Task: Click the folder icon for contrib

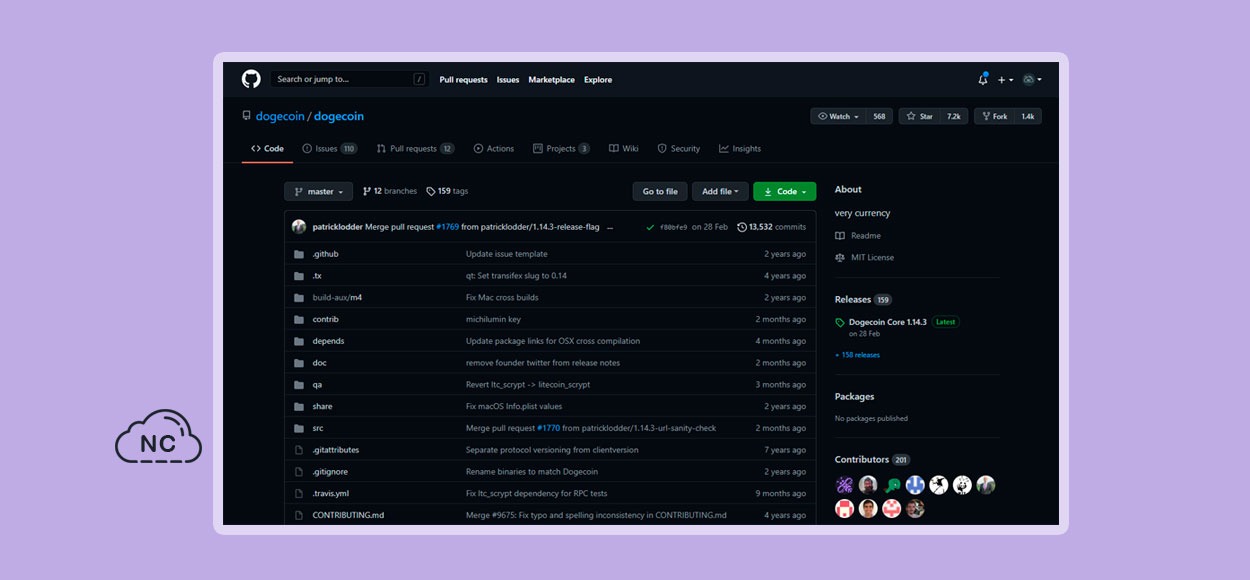Action: [298, 319]
